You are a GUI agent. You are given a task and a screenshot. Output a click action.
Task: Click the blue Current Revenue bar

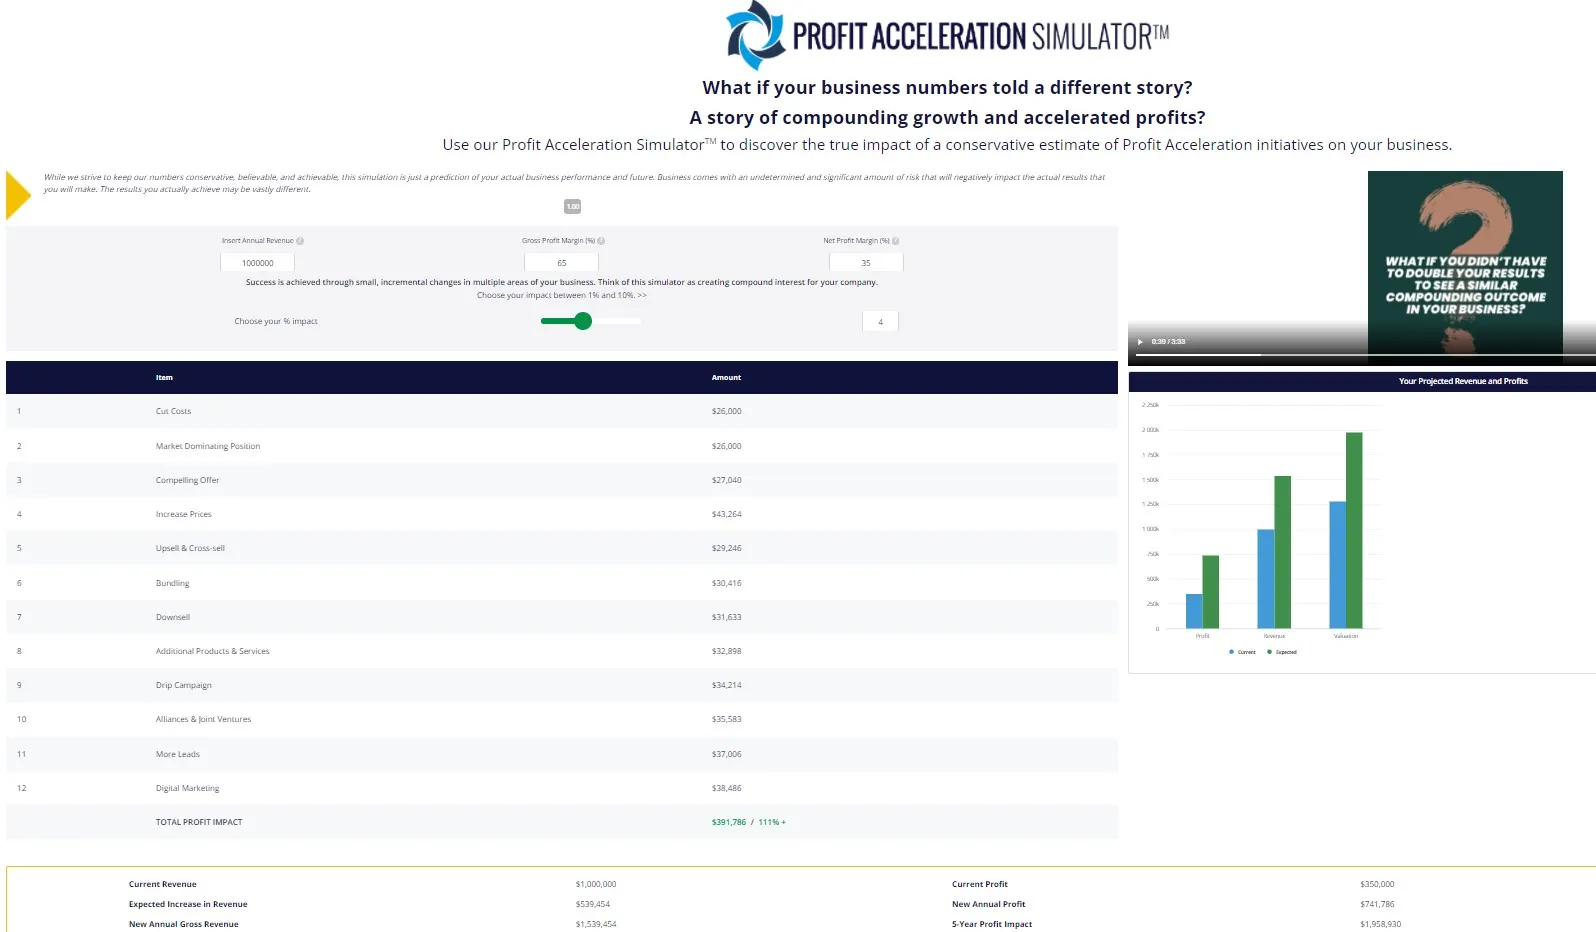coord(1265,579)
